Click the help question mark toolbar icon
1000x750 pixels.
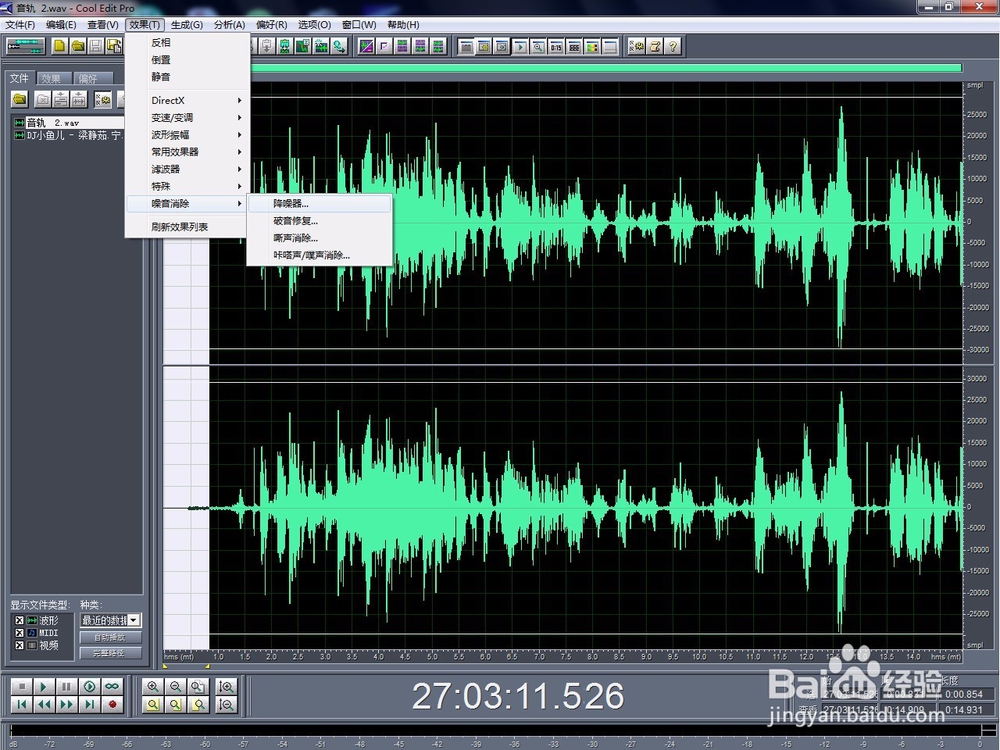coord(673,46)
